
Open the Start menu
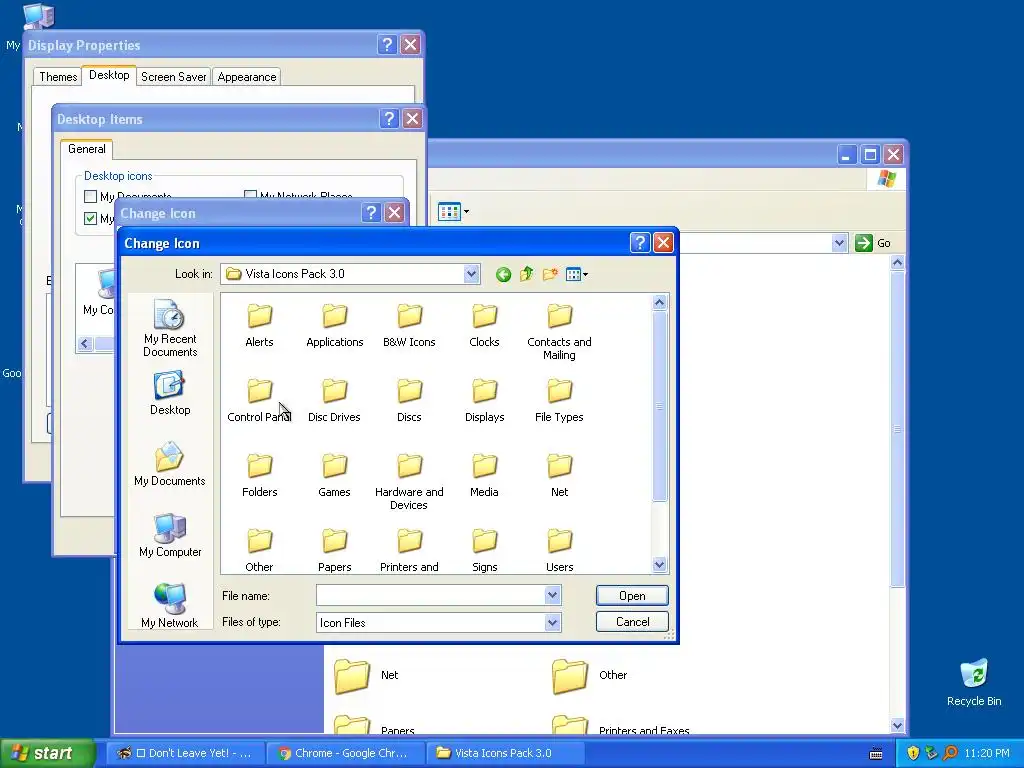pos(46,753)
